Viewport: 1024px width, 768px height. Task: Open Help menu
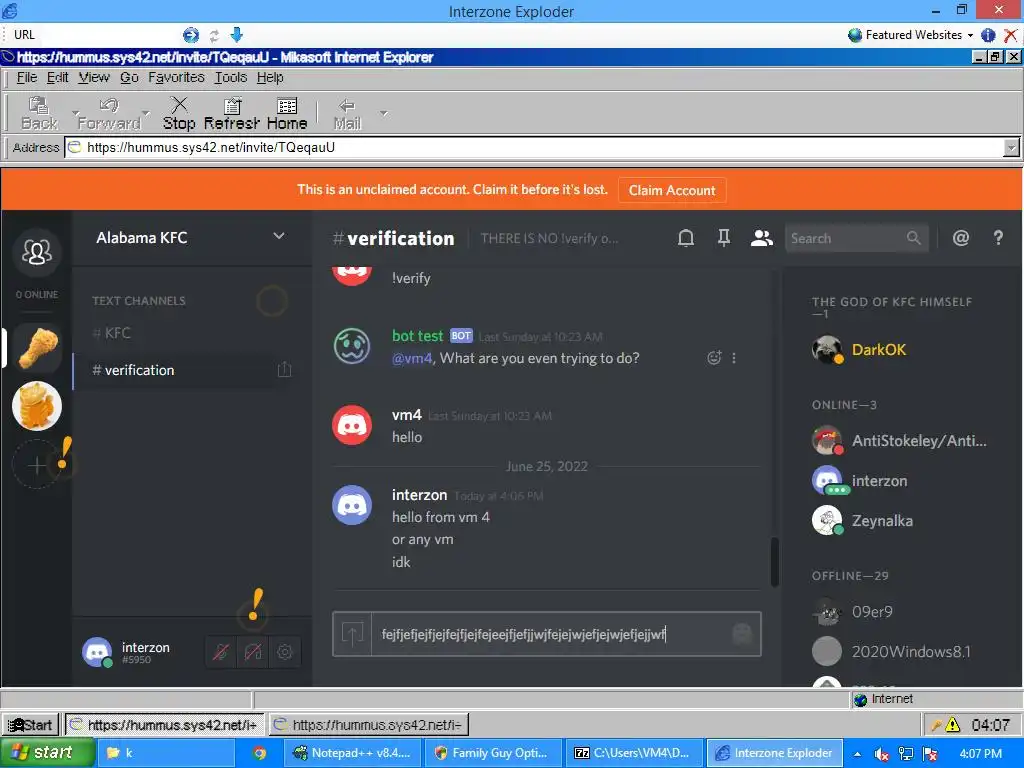(270, 78)
